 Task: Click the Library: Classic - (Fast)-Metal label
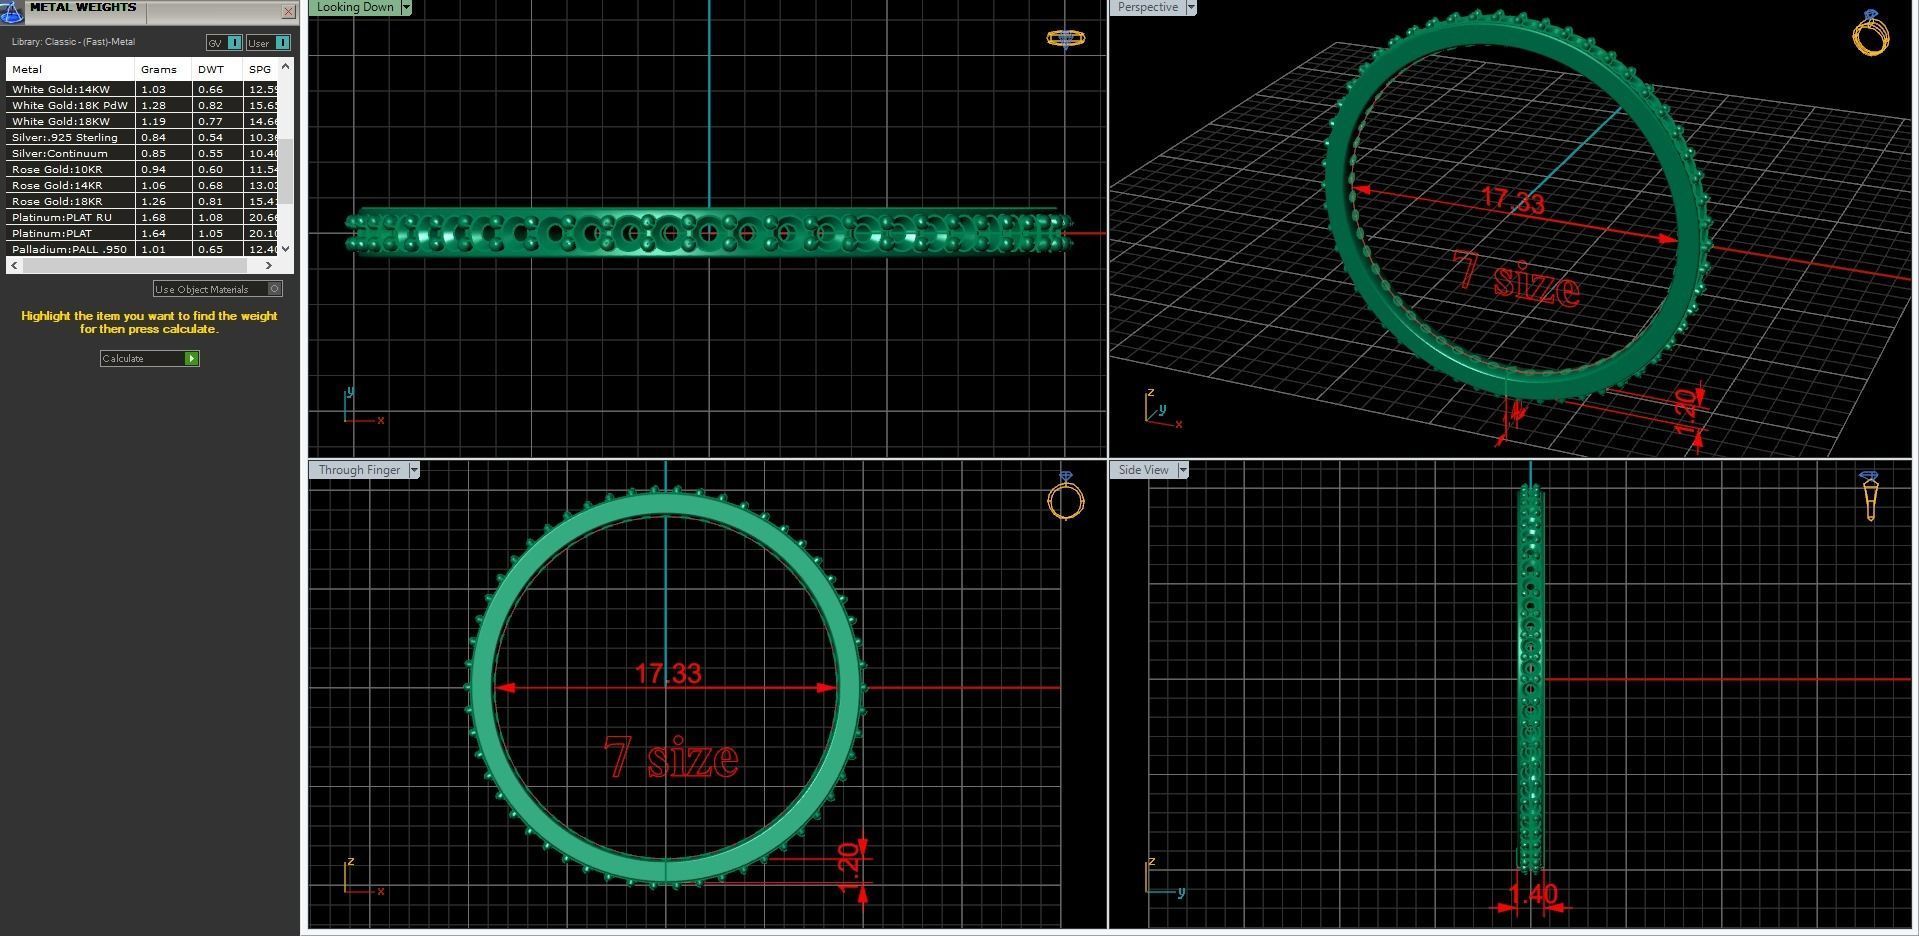pyautogui.click(x=73, y=42)
